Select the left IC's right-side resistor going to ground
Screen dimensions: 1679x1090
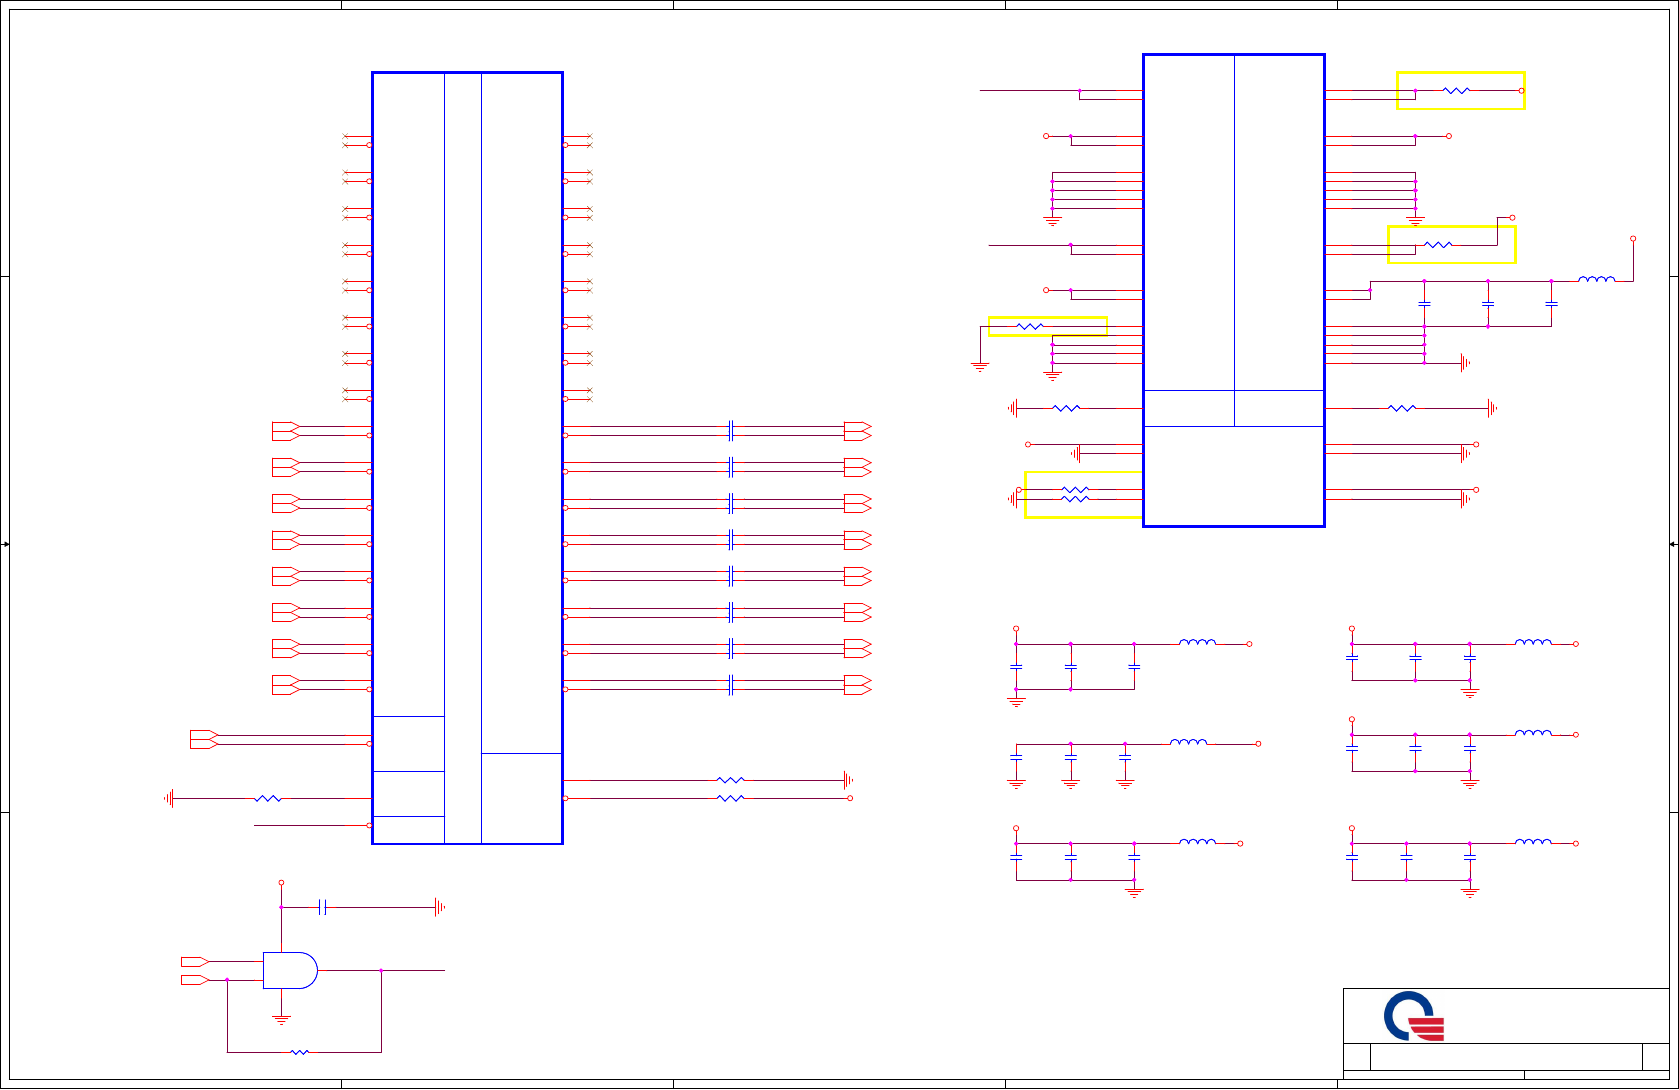point(731,780)
